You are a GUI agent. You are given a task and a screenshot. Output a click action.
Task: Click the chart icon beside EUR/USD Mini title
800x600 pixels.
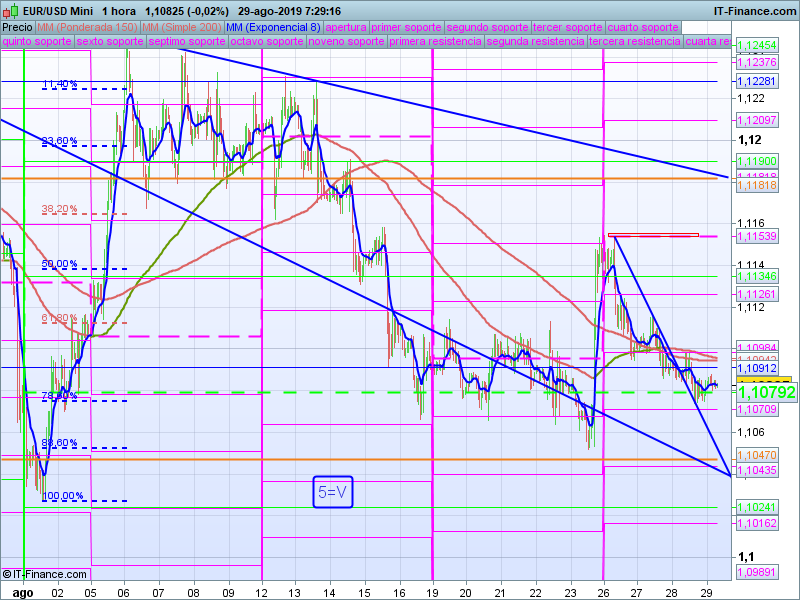point(10,9)
